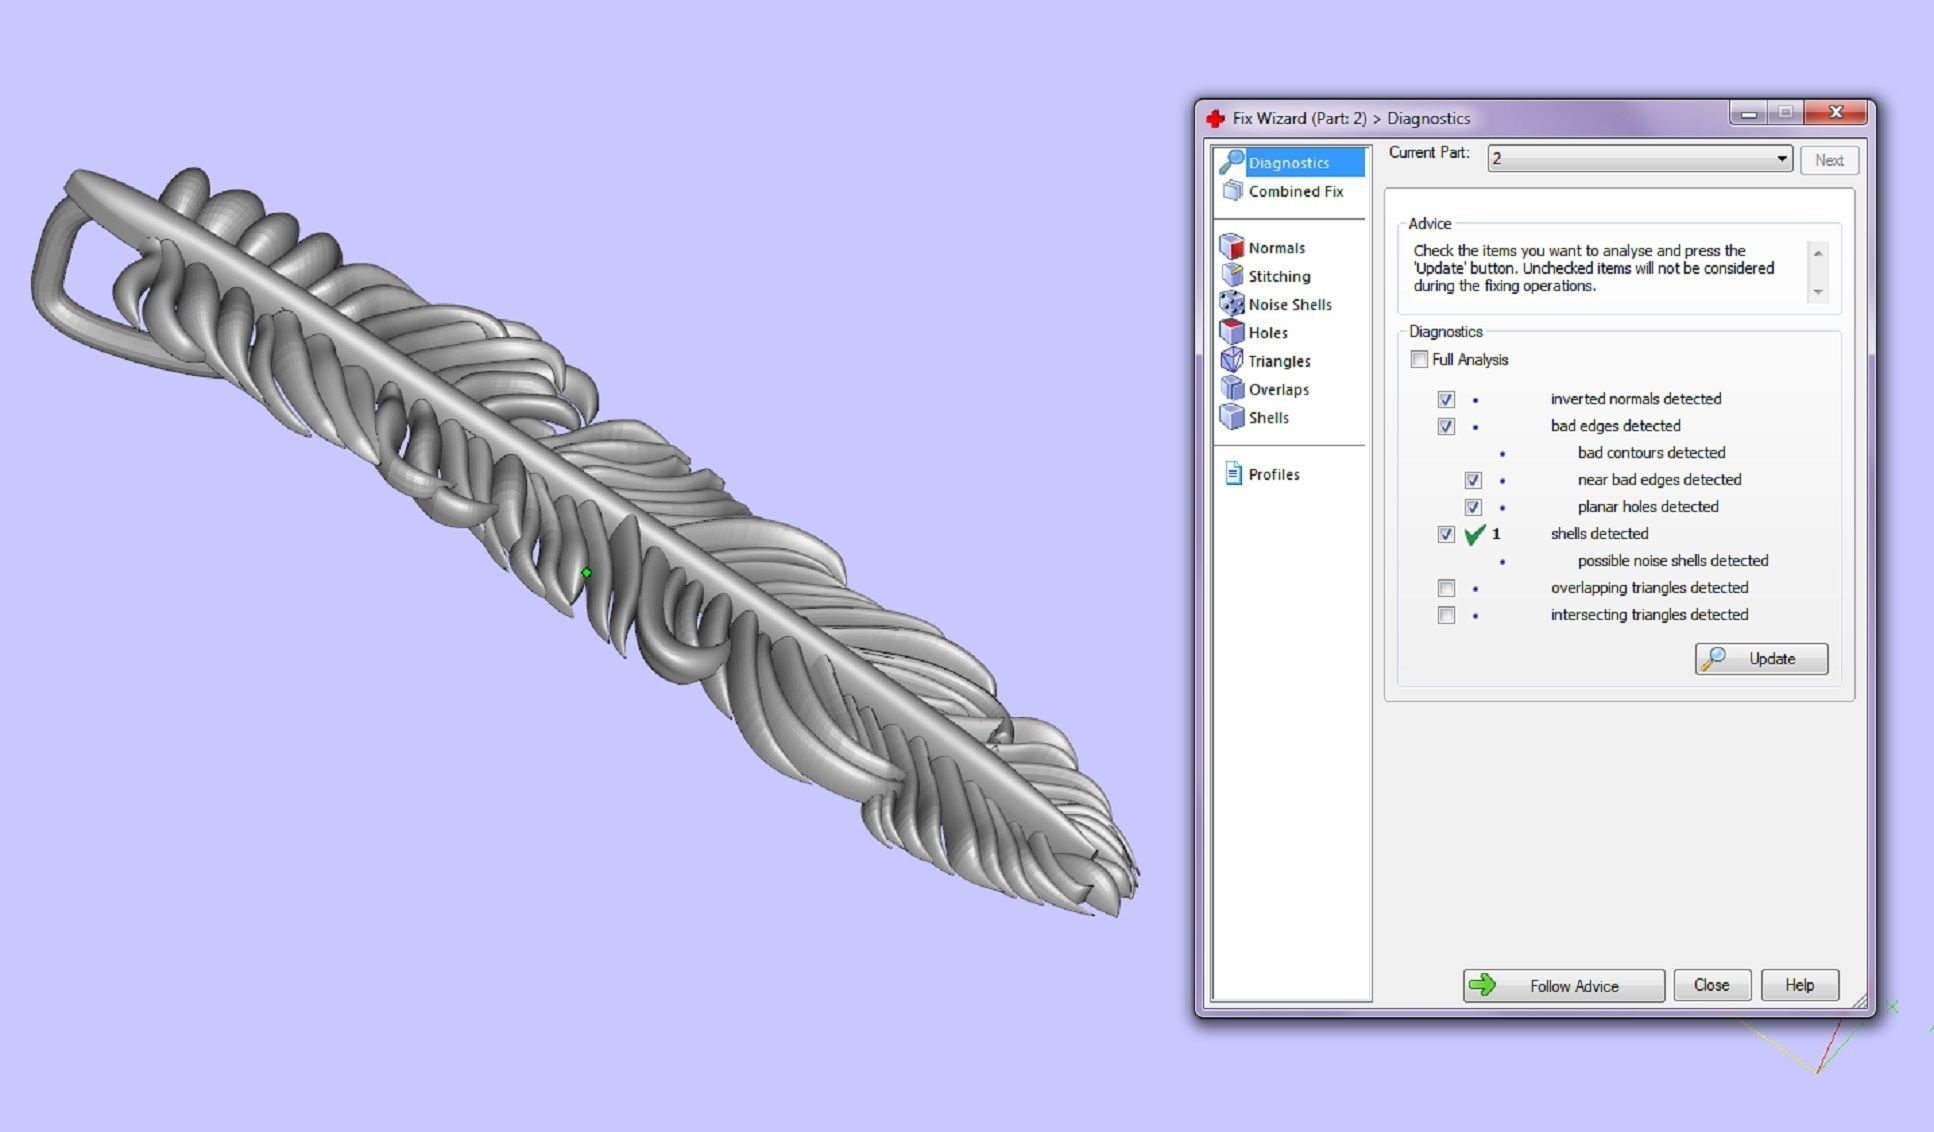This screenshot has width=1934, height=1132.
Task: Click the 'bad contours detected' text
Action: pos(1651,453)
